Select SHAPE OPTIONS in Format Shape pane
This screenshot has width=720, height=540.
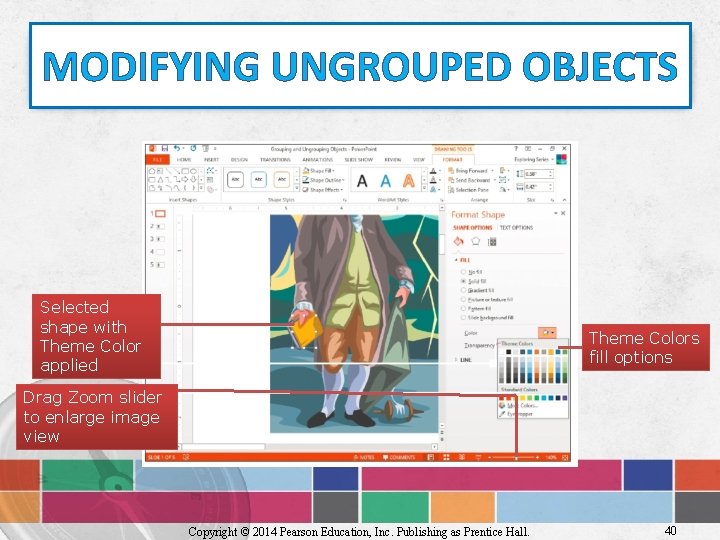(x=472, y=228)
